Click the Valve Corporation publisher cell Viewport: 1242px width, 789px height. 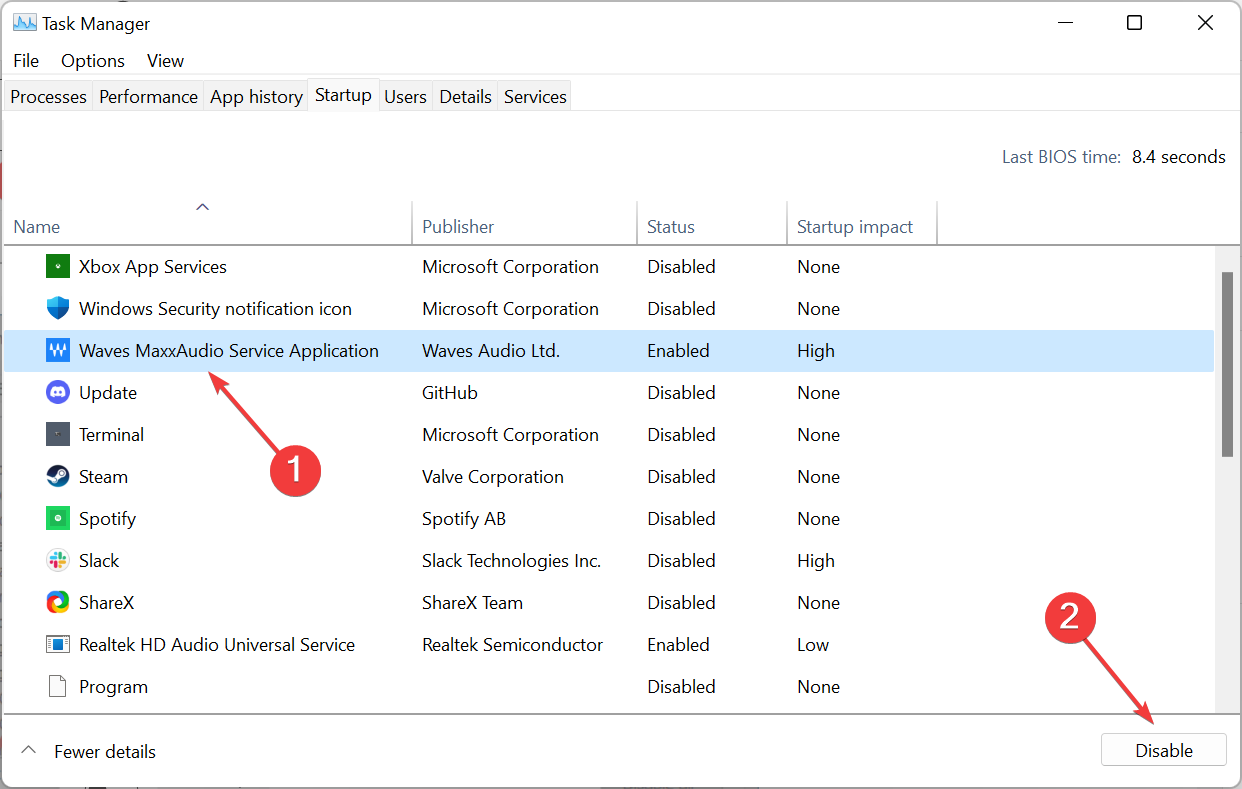point(493,477)
